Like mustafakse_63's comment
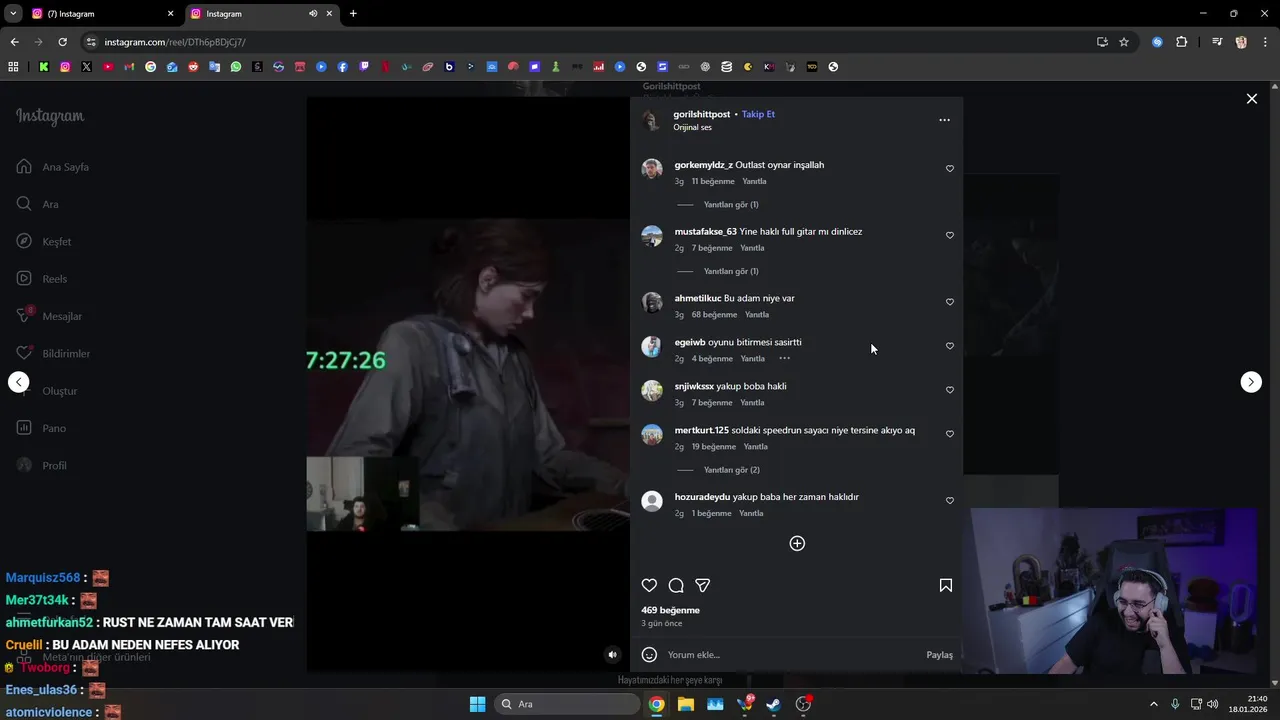The height and width of the screenshot is (720, 1280). point(950,236)
